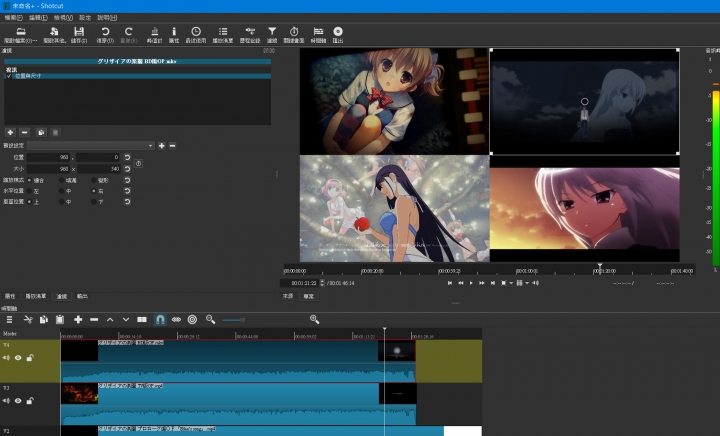Open the Edit menu

click(x=38, y=18)
